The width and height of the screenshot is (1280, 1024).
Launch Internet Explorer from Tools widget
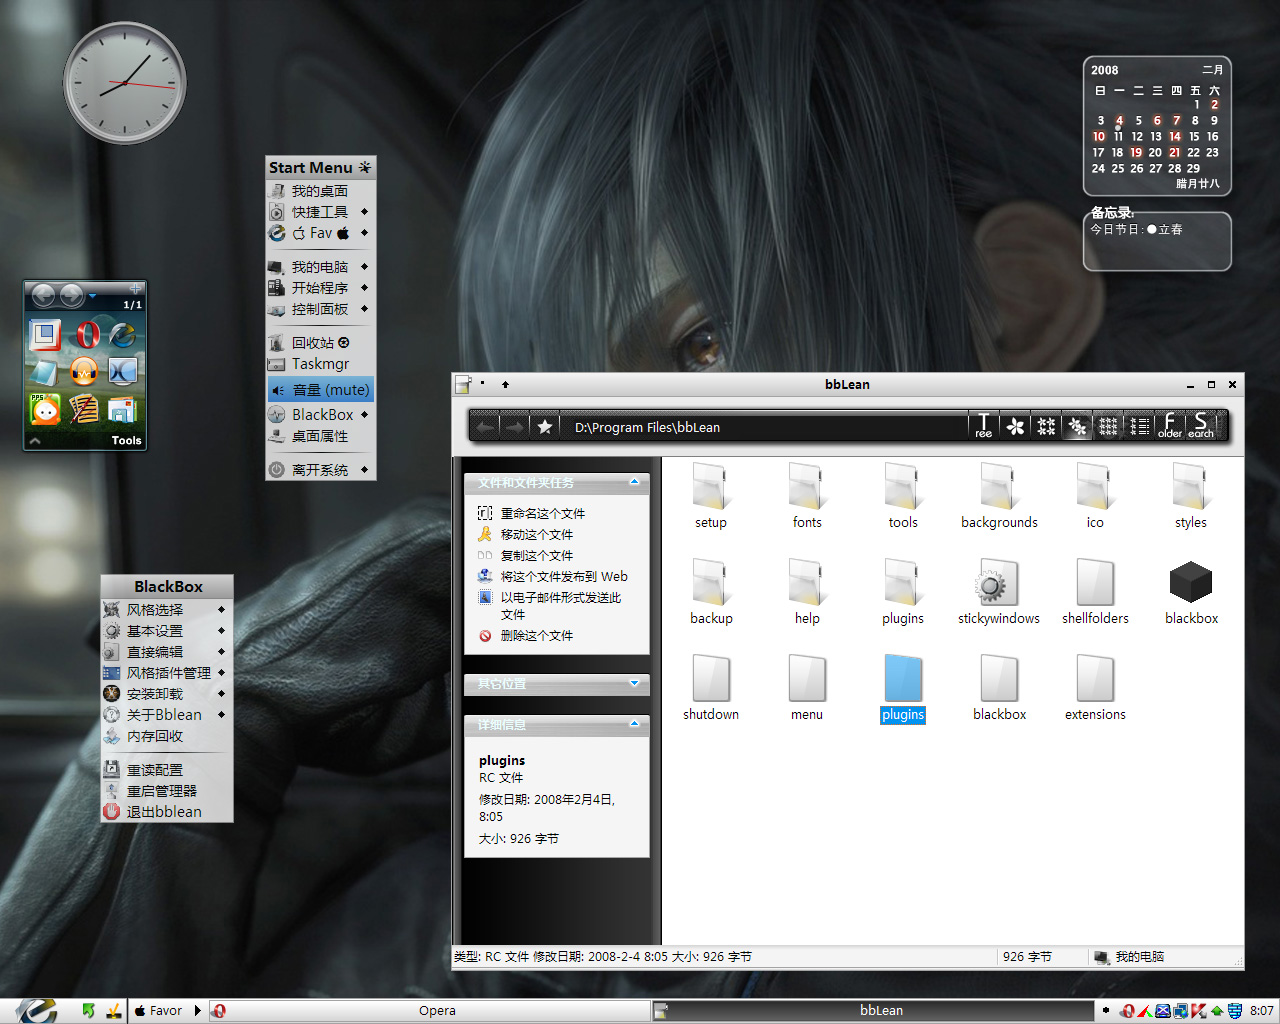pos(123,335)
